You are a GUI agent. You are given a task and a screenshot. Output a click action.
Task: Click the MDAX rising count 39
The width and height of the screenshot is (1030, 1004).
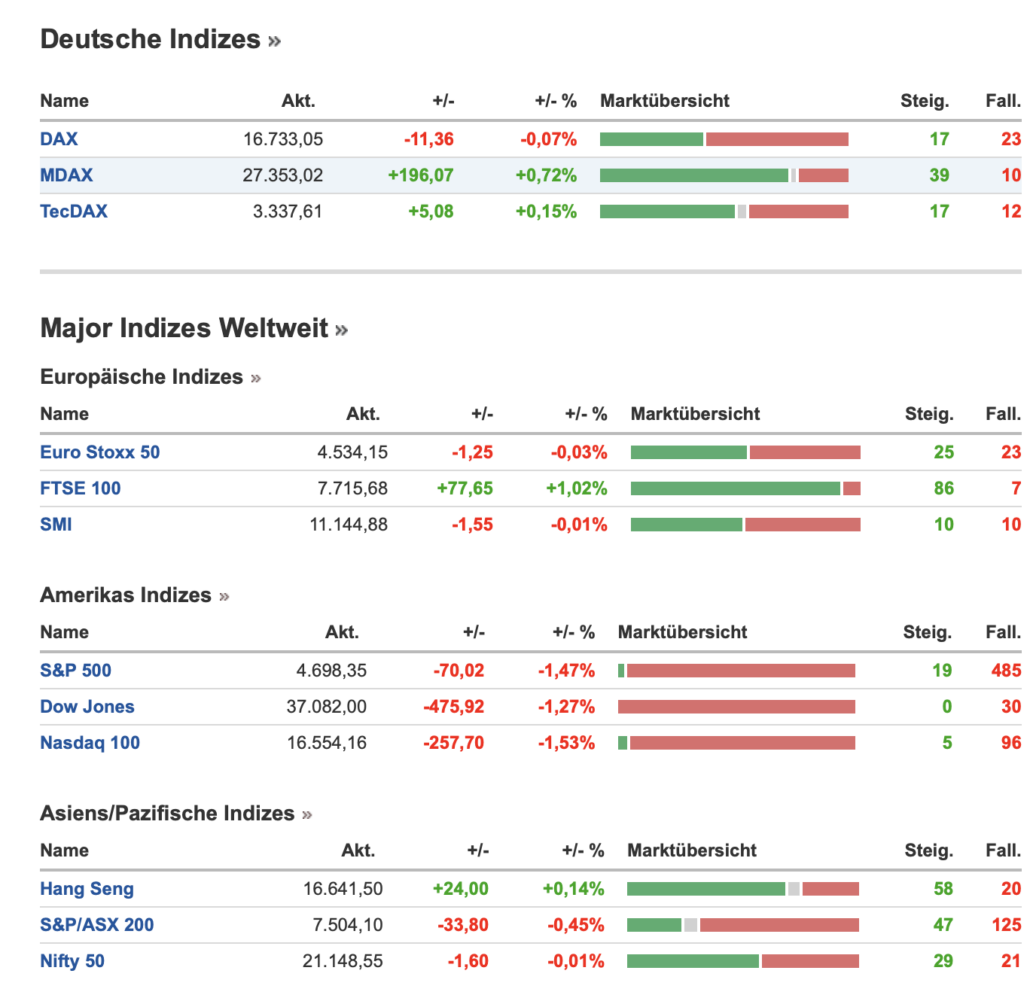pos(939,175)
